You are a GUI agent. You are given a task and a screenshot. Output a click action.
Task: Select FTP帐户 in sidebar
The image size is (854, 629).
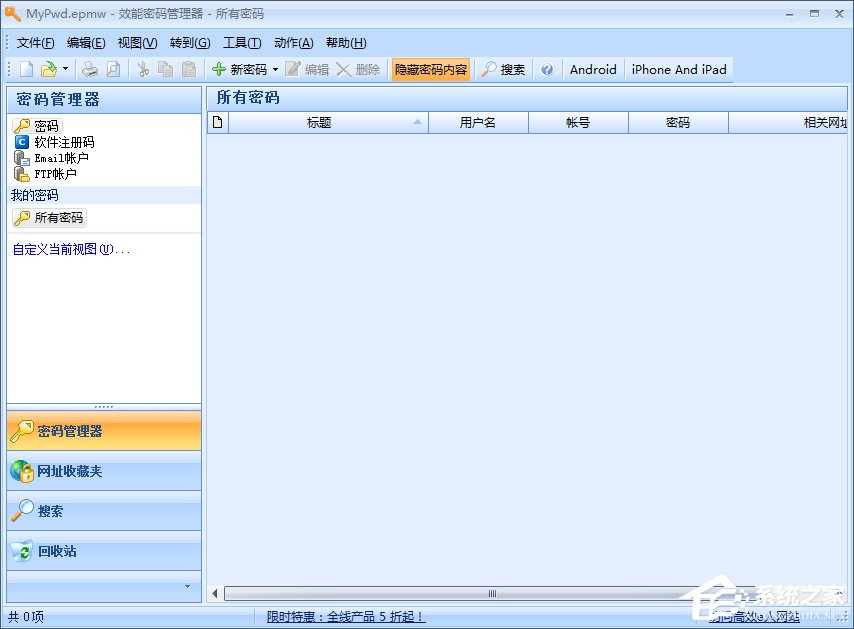coord(45,174)
